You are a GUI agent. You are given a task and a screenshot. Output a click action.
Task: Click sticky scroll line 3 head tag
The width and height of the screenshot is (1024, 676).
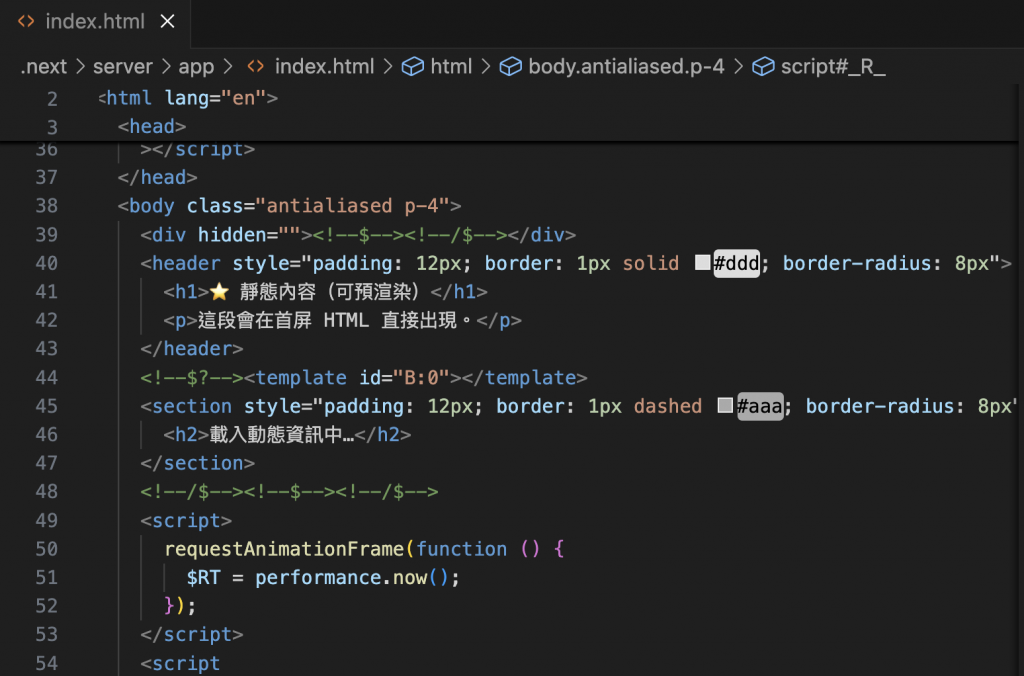pos(152,126)
